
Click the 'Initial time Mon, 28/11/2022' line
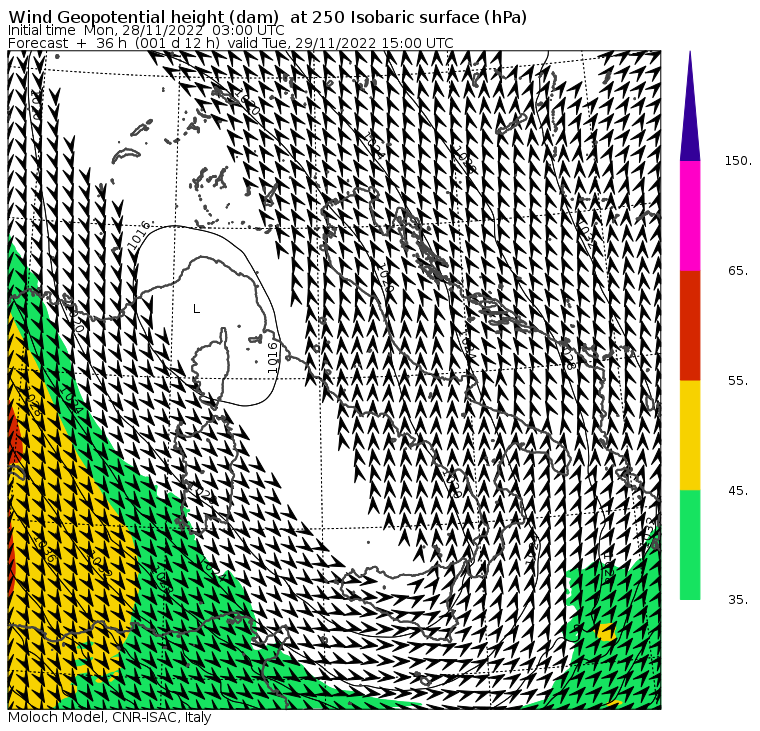146,31
